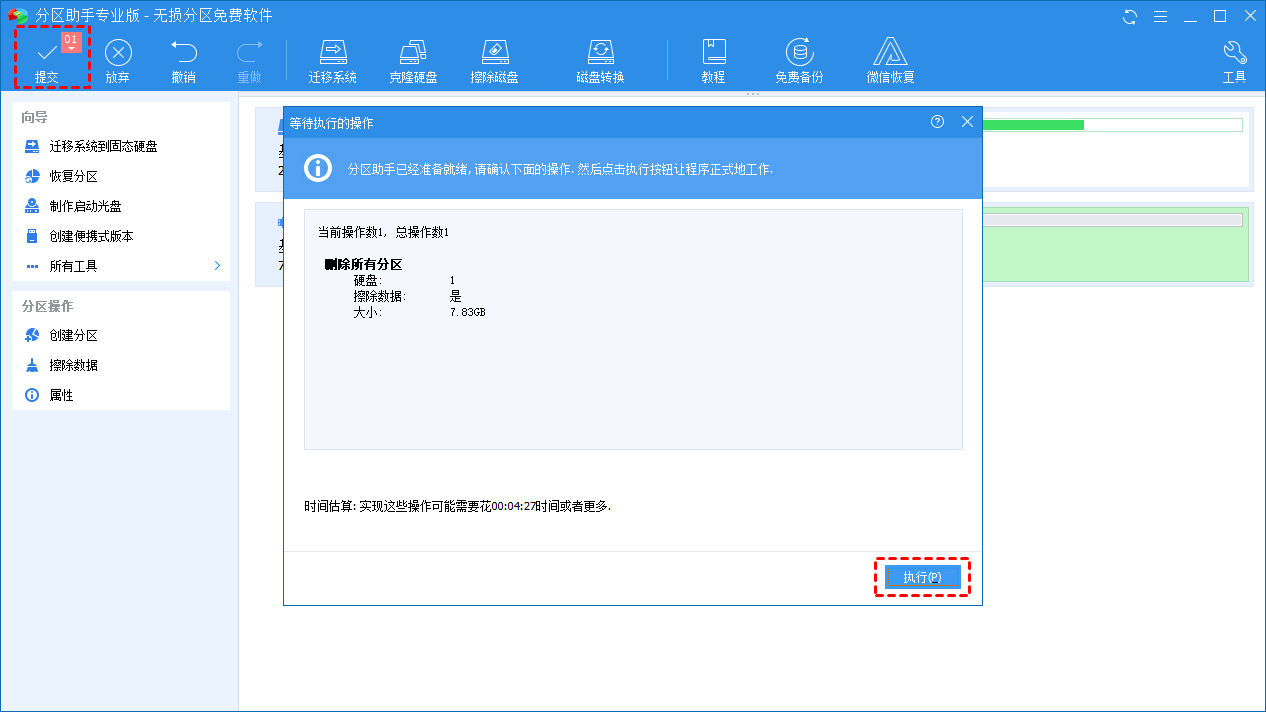Click the 执行 (Proceed) button
The width and height of the screenshot is (1266, 712).
[922, 577]
